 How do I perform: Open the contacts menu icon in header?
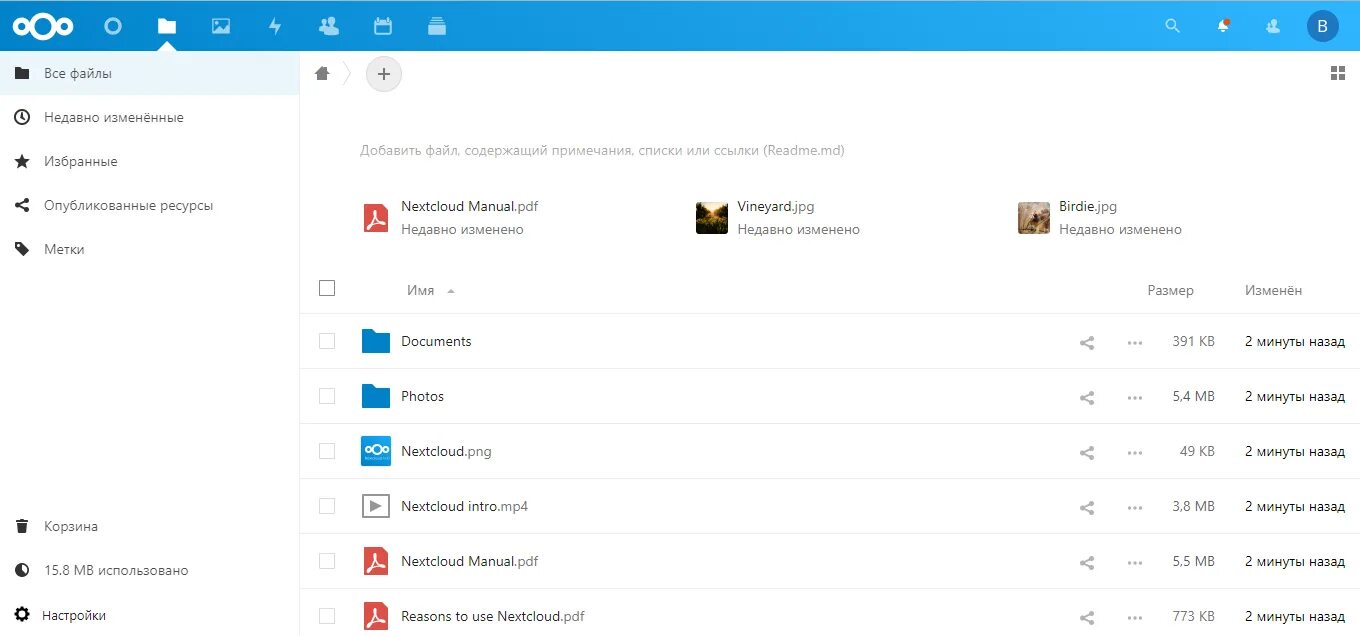1273,26
